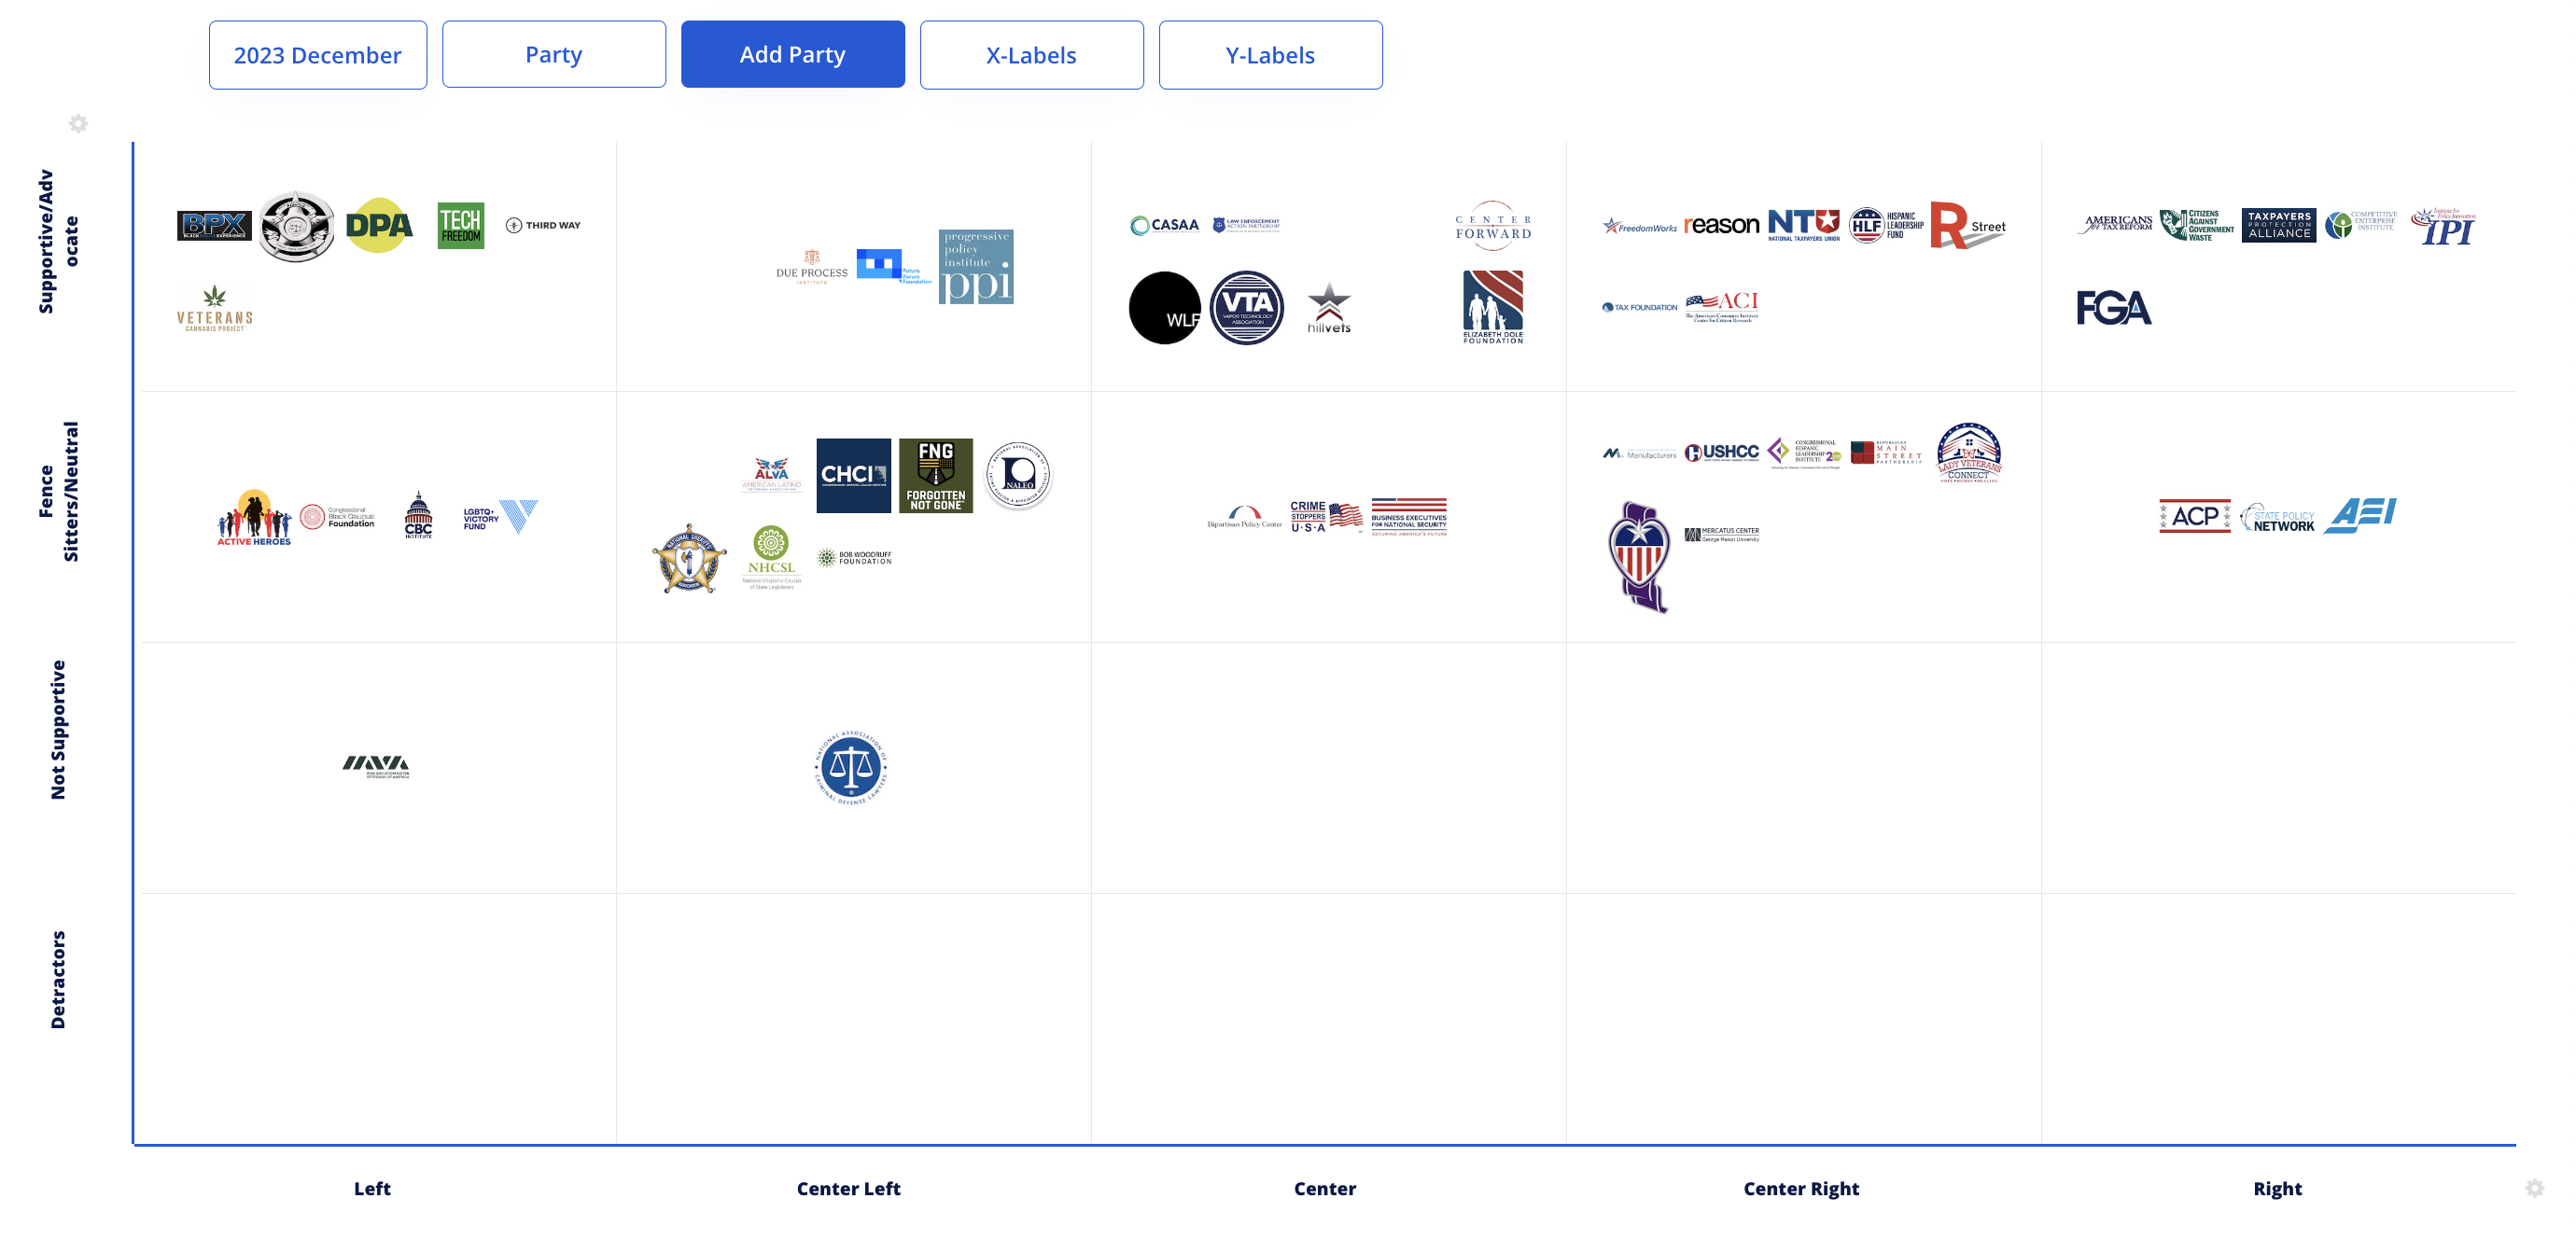Image resolution: width=2576 pixels, height=1254 pixels.
Task: Select the CHCI logo
Action: (854, 476)
